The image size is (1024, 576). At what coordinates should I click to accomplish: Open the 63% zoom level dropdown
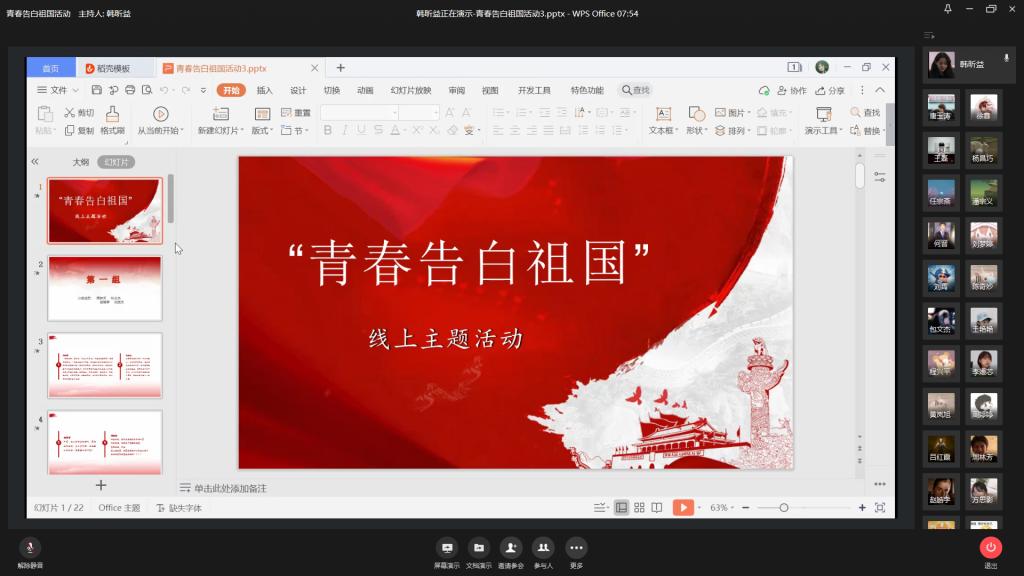tap(723, 508)
